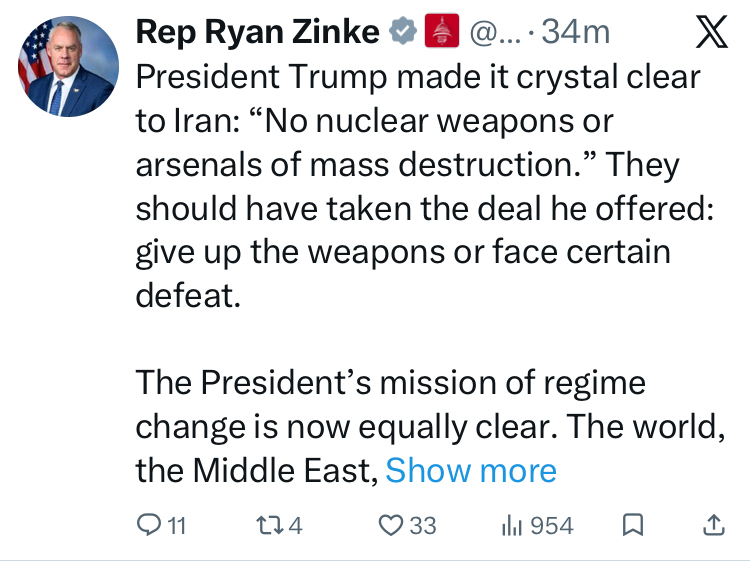This screenshot has height=563, width=750.
Task: Share the post via upload arrow icon
Action: (713, 525)
